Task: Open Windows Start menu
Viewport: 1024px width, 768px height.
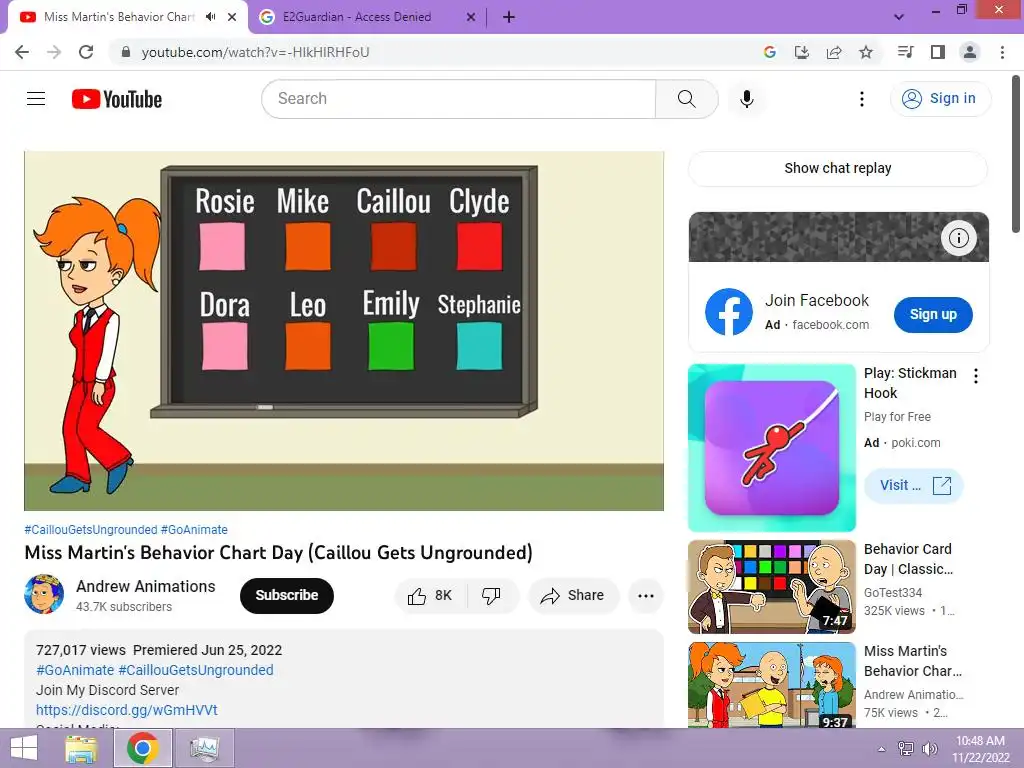Action: (24, 748)
